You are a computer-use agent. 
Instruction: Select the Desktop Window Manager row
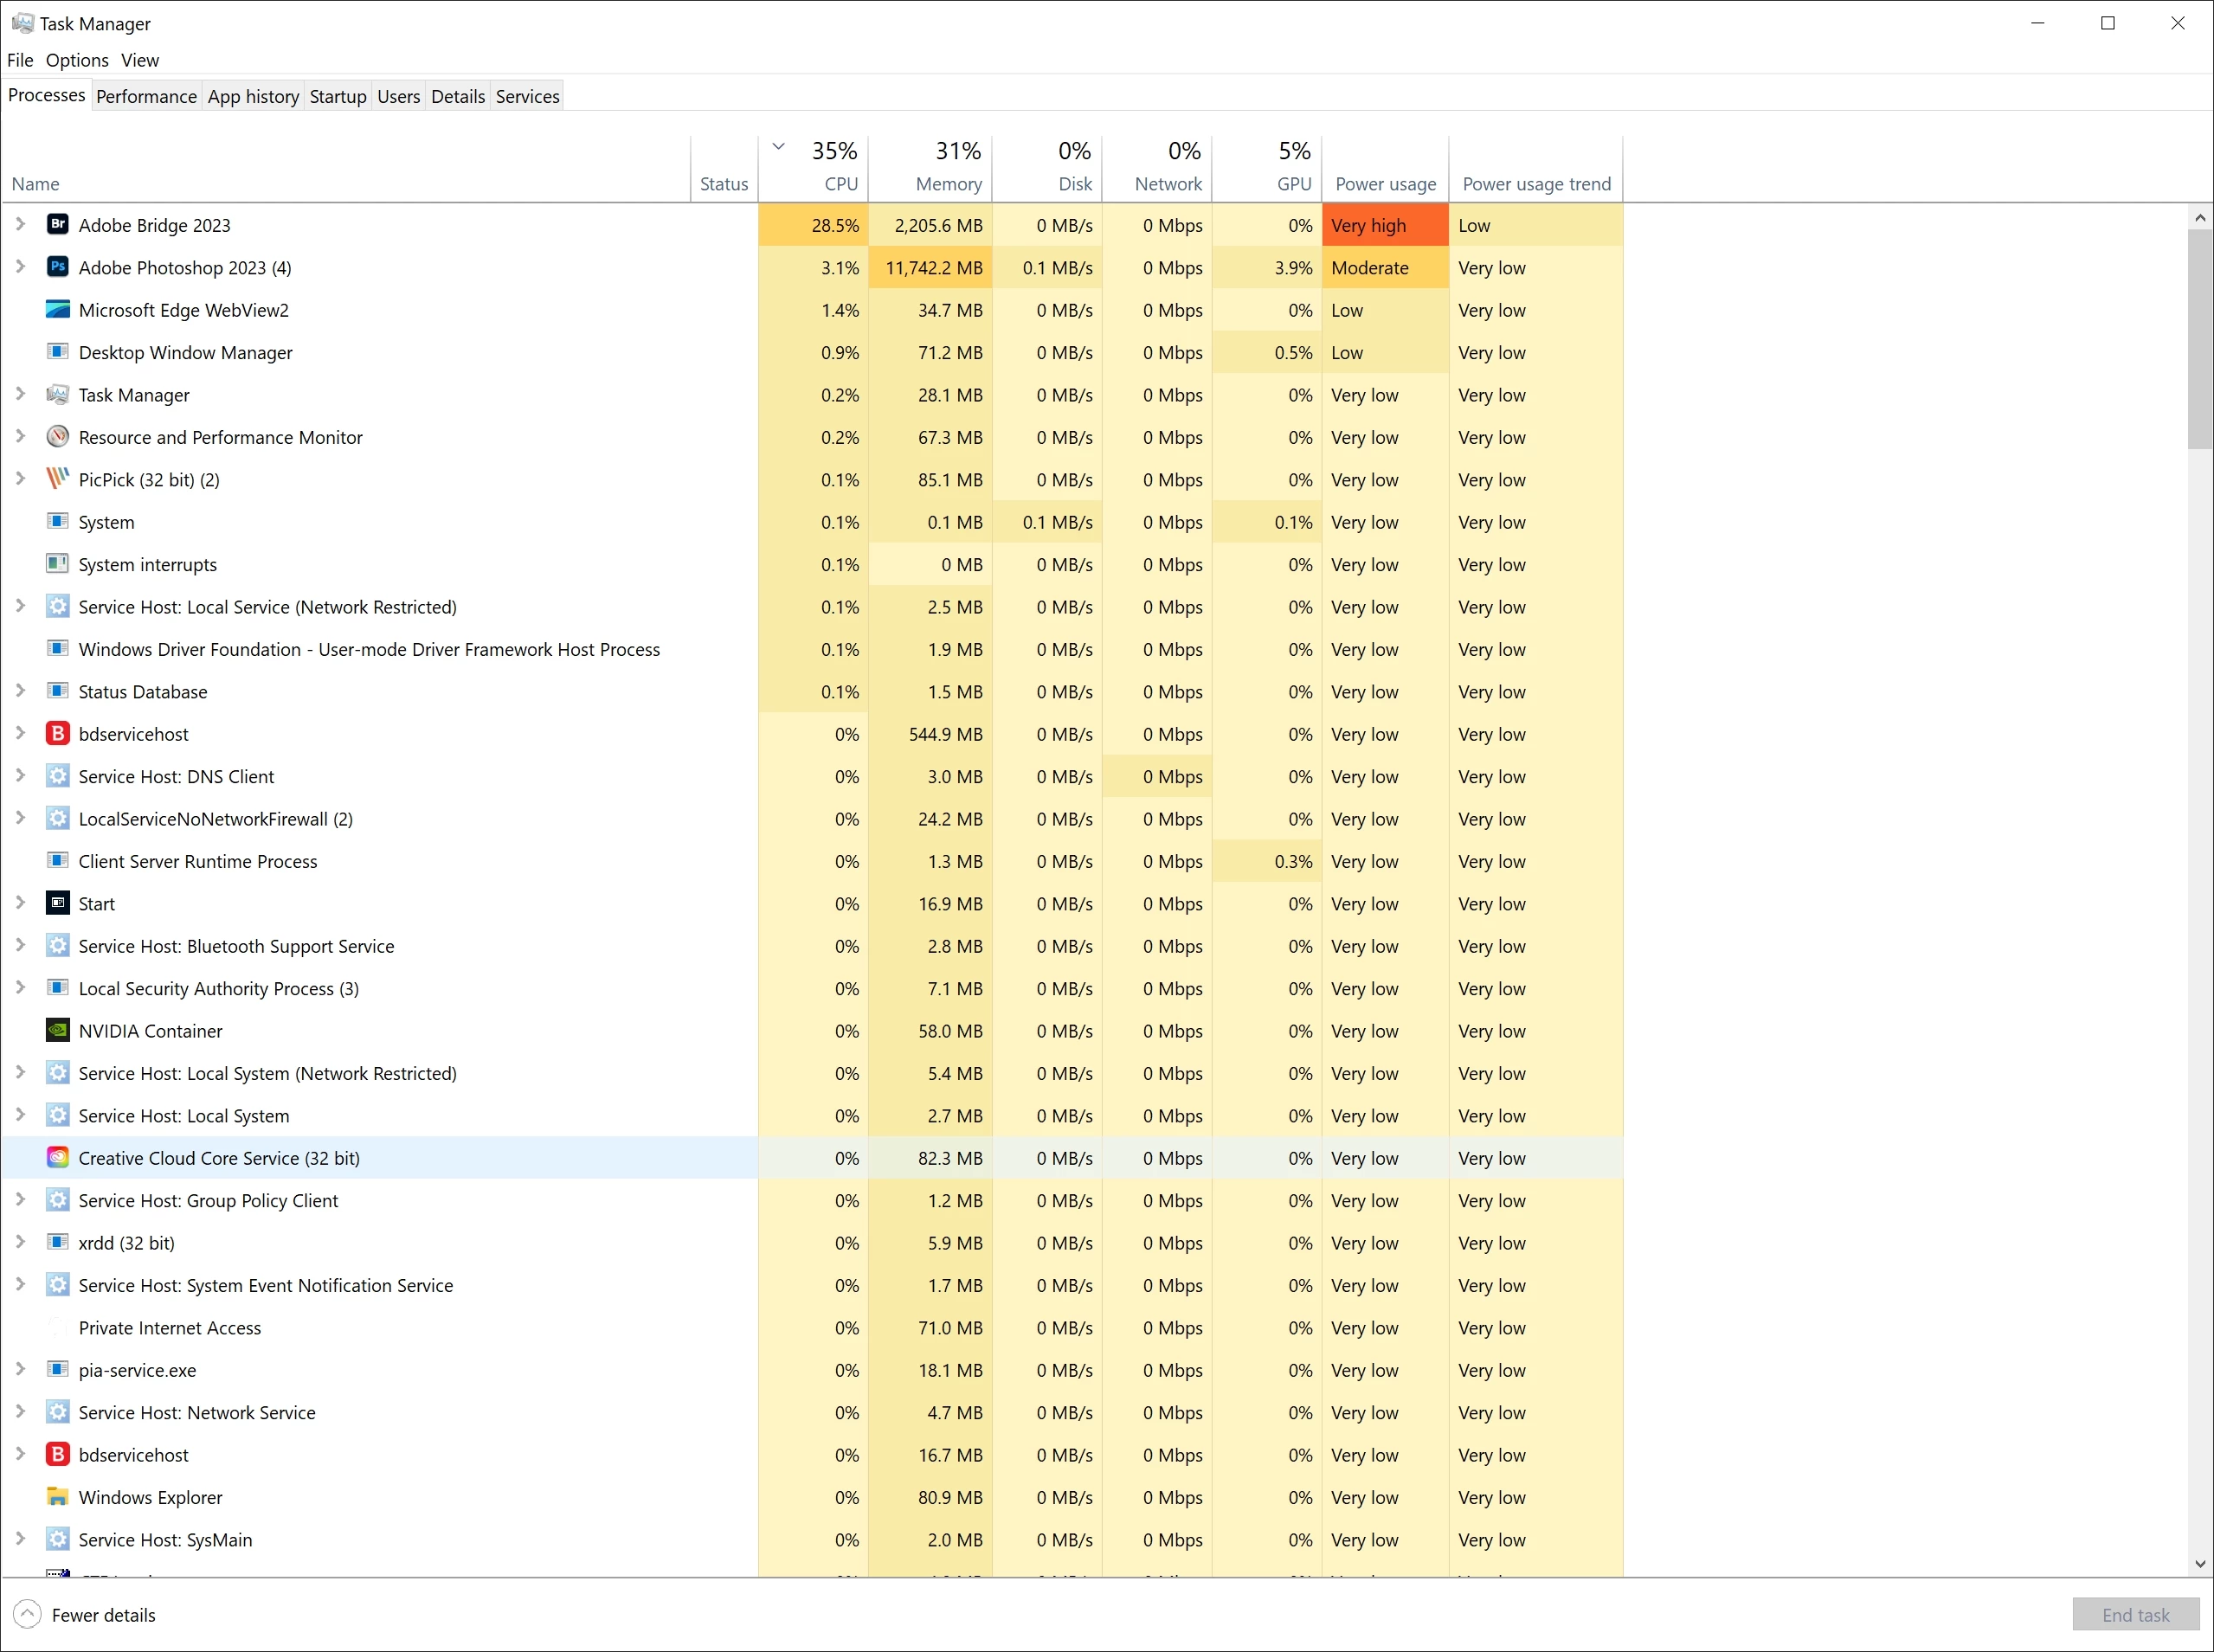coord(185,352)
